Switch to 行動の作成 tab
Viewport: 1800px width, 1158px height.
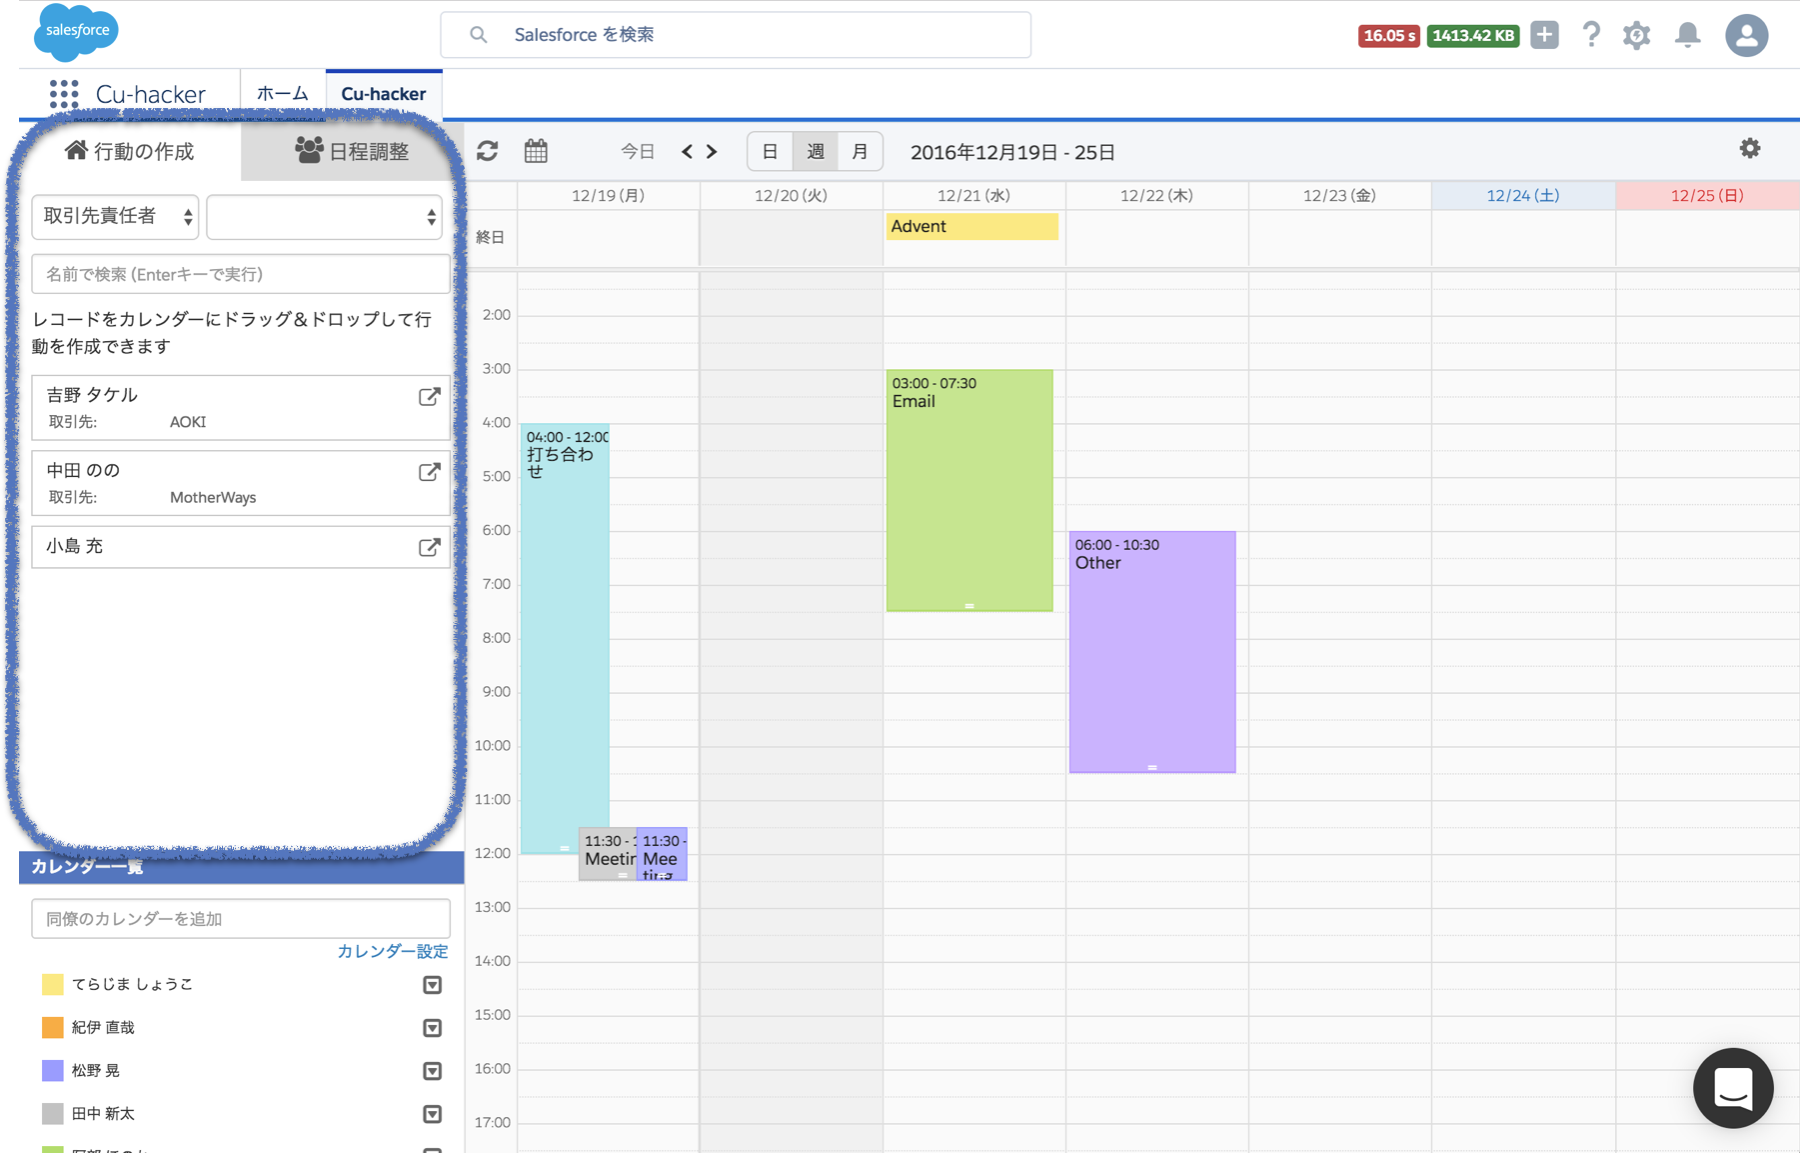pyautogui.click(x=130, y=151)
